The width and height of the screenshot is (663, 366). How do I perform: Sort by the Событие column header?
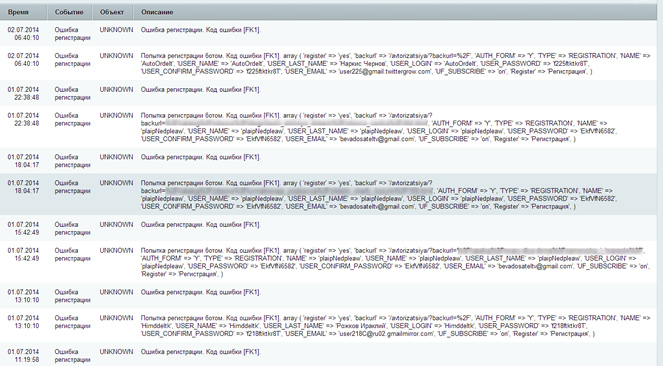(x=69, y=12)
